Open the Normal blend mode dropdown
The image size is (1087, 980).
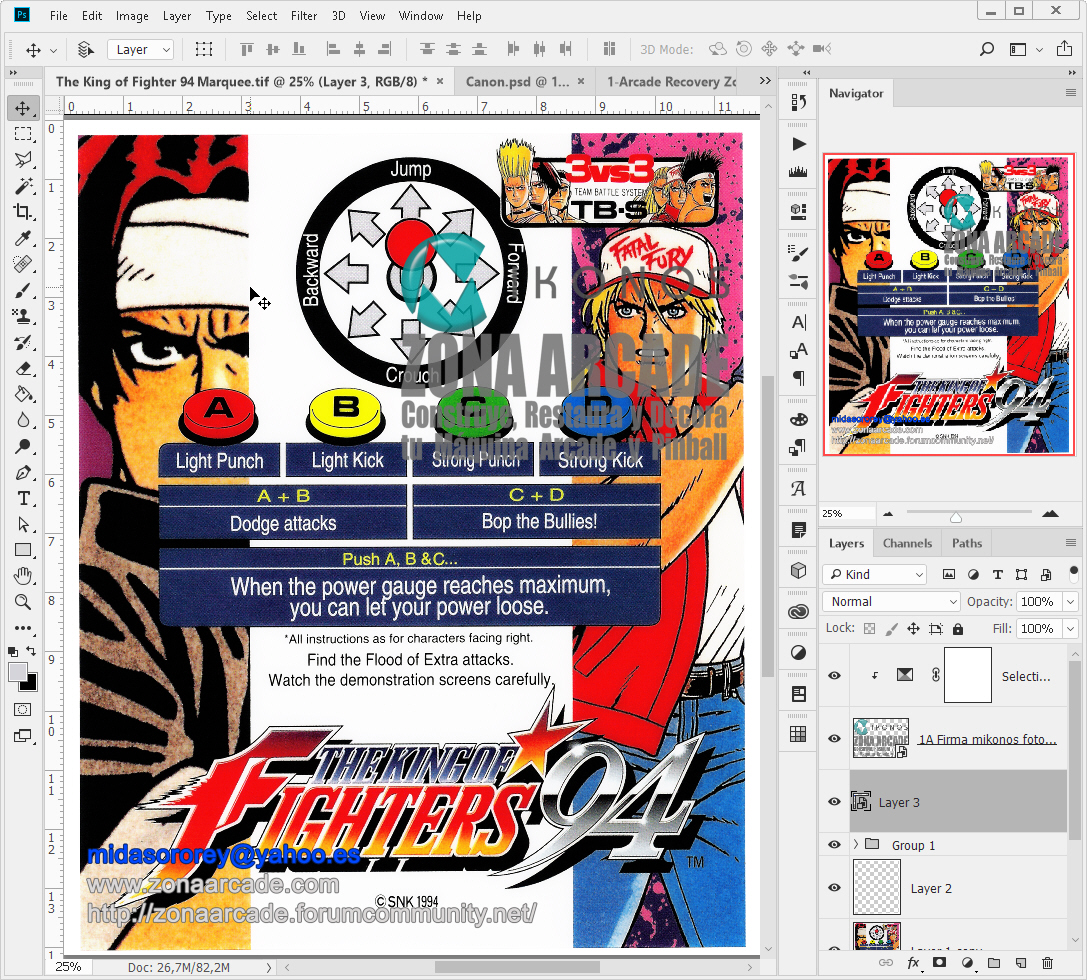click(889, 601)
